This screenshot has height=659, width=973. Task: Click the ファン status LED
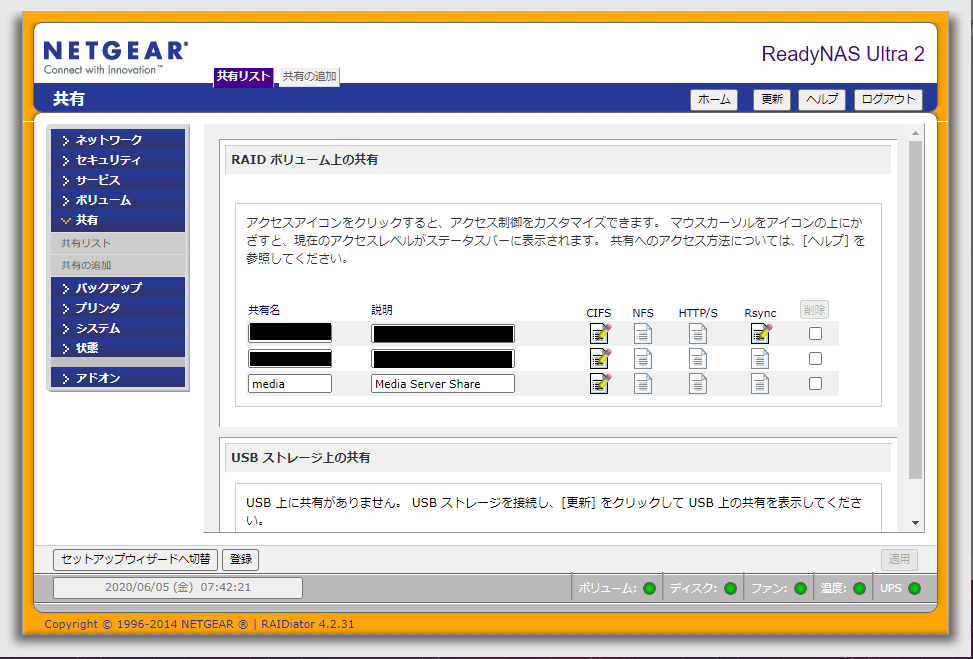tap(800, 588)
